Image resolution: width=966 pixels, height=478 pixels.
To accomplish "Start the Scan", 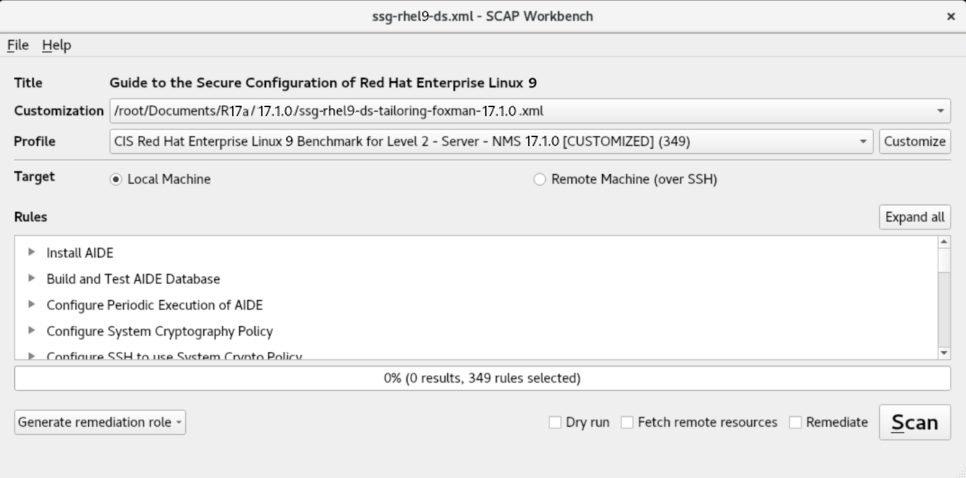I will click(x=914, y=422).
